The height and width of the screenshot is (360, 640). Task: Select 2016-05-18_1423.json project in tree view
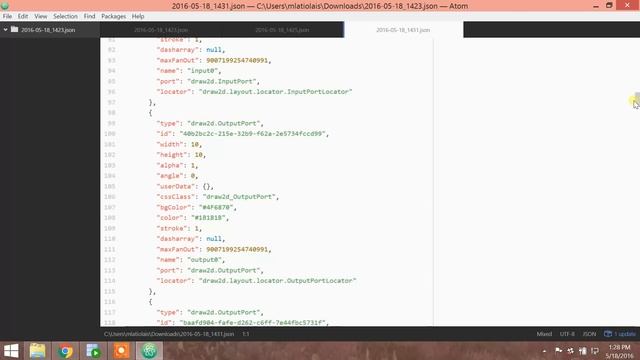(x=48, y=30)
